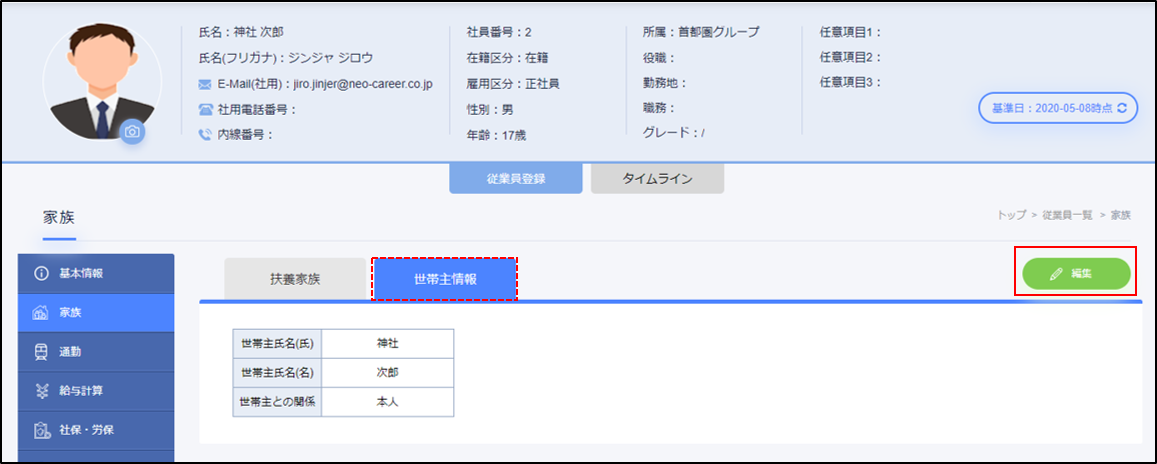Click the telephone icon next to 社用電話番号

[x=205, y=109]
